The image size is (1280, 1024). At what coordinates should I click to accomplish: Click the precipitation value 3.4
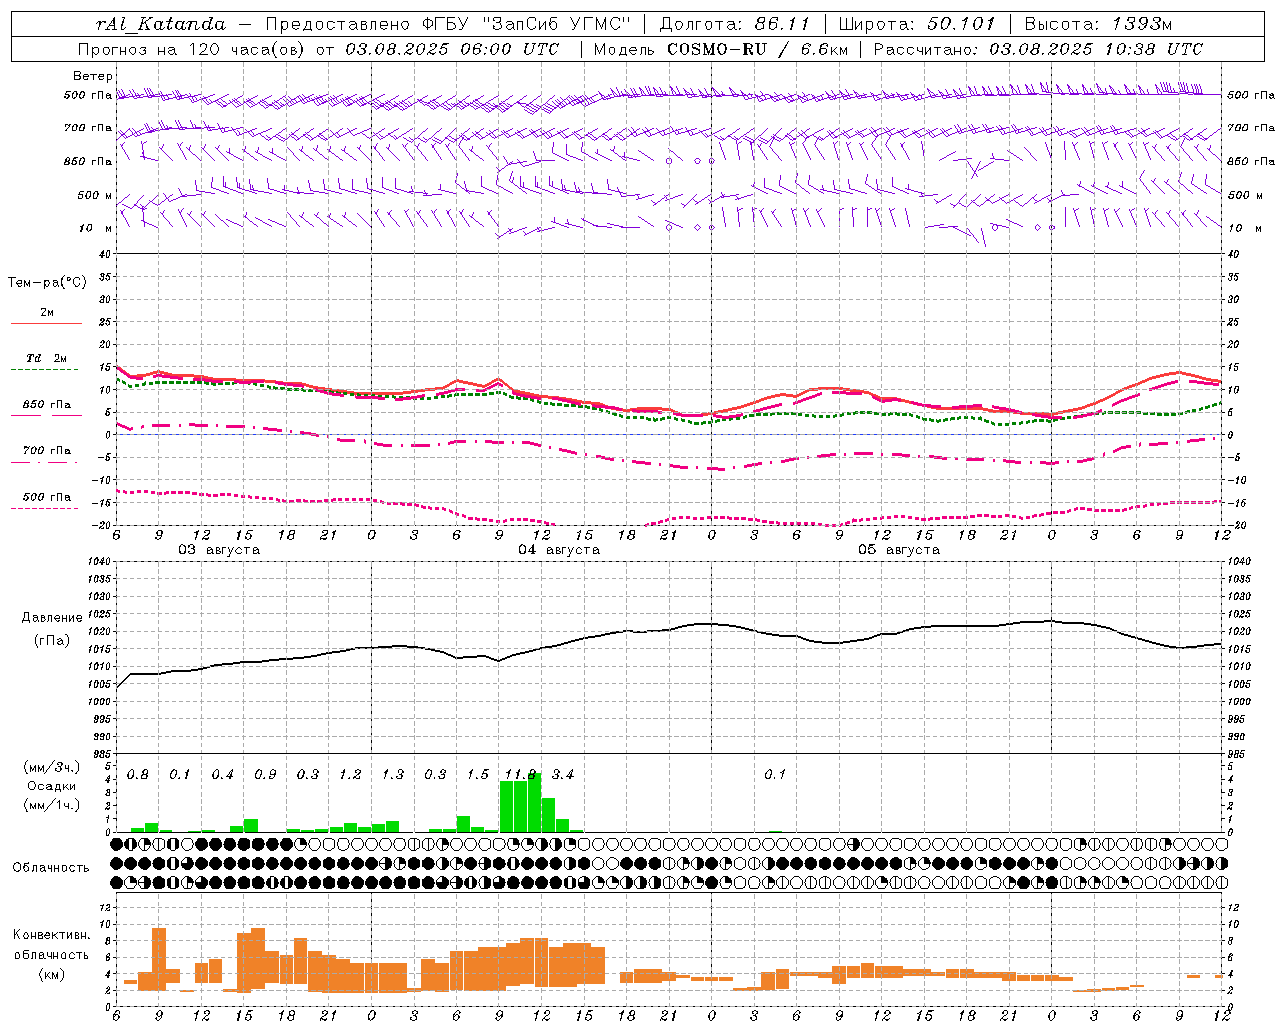pyautogui.click(x=563, y=775)
